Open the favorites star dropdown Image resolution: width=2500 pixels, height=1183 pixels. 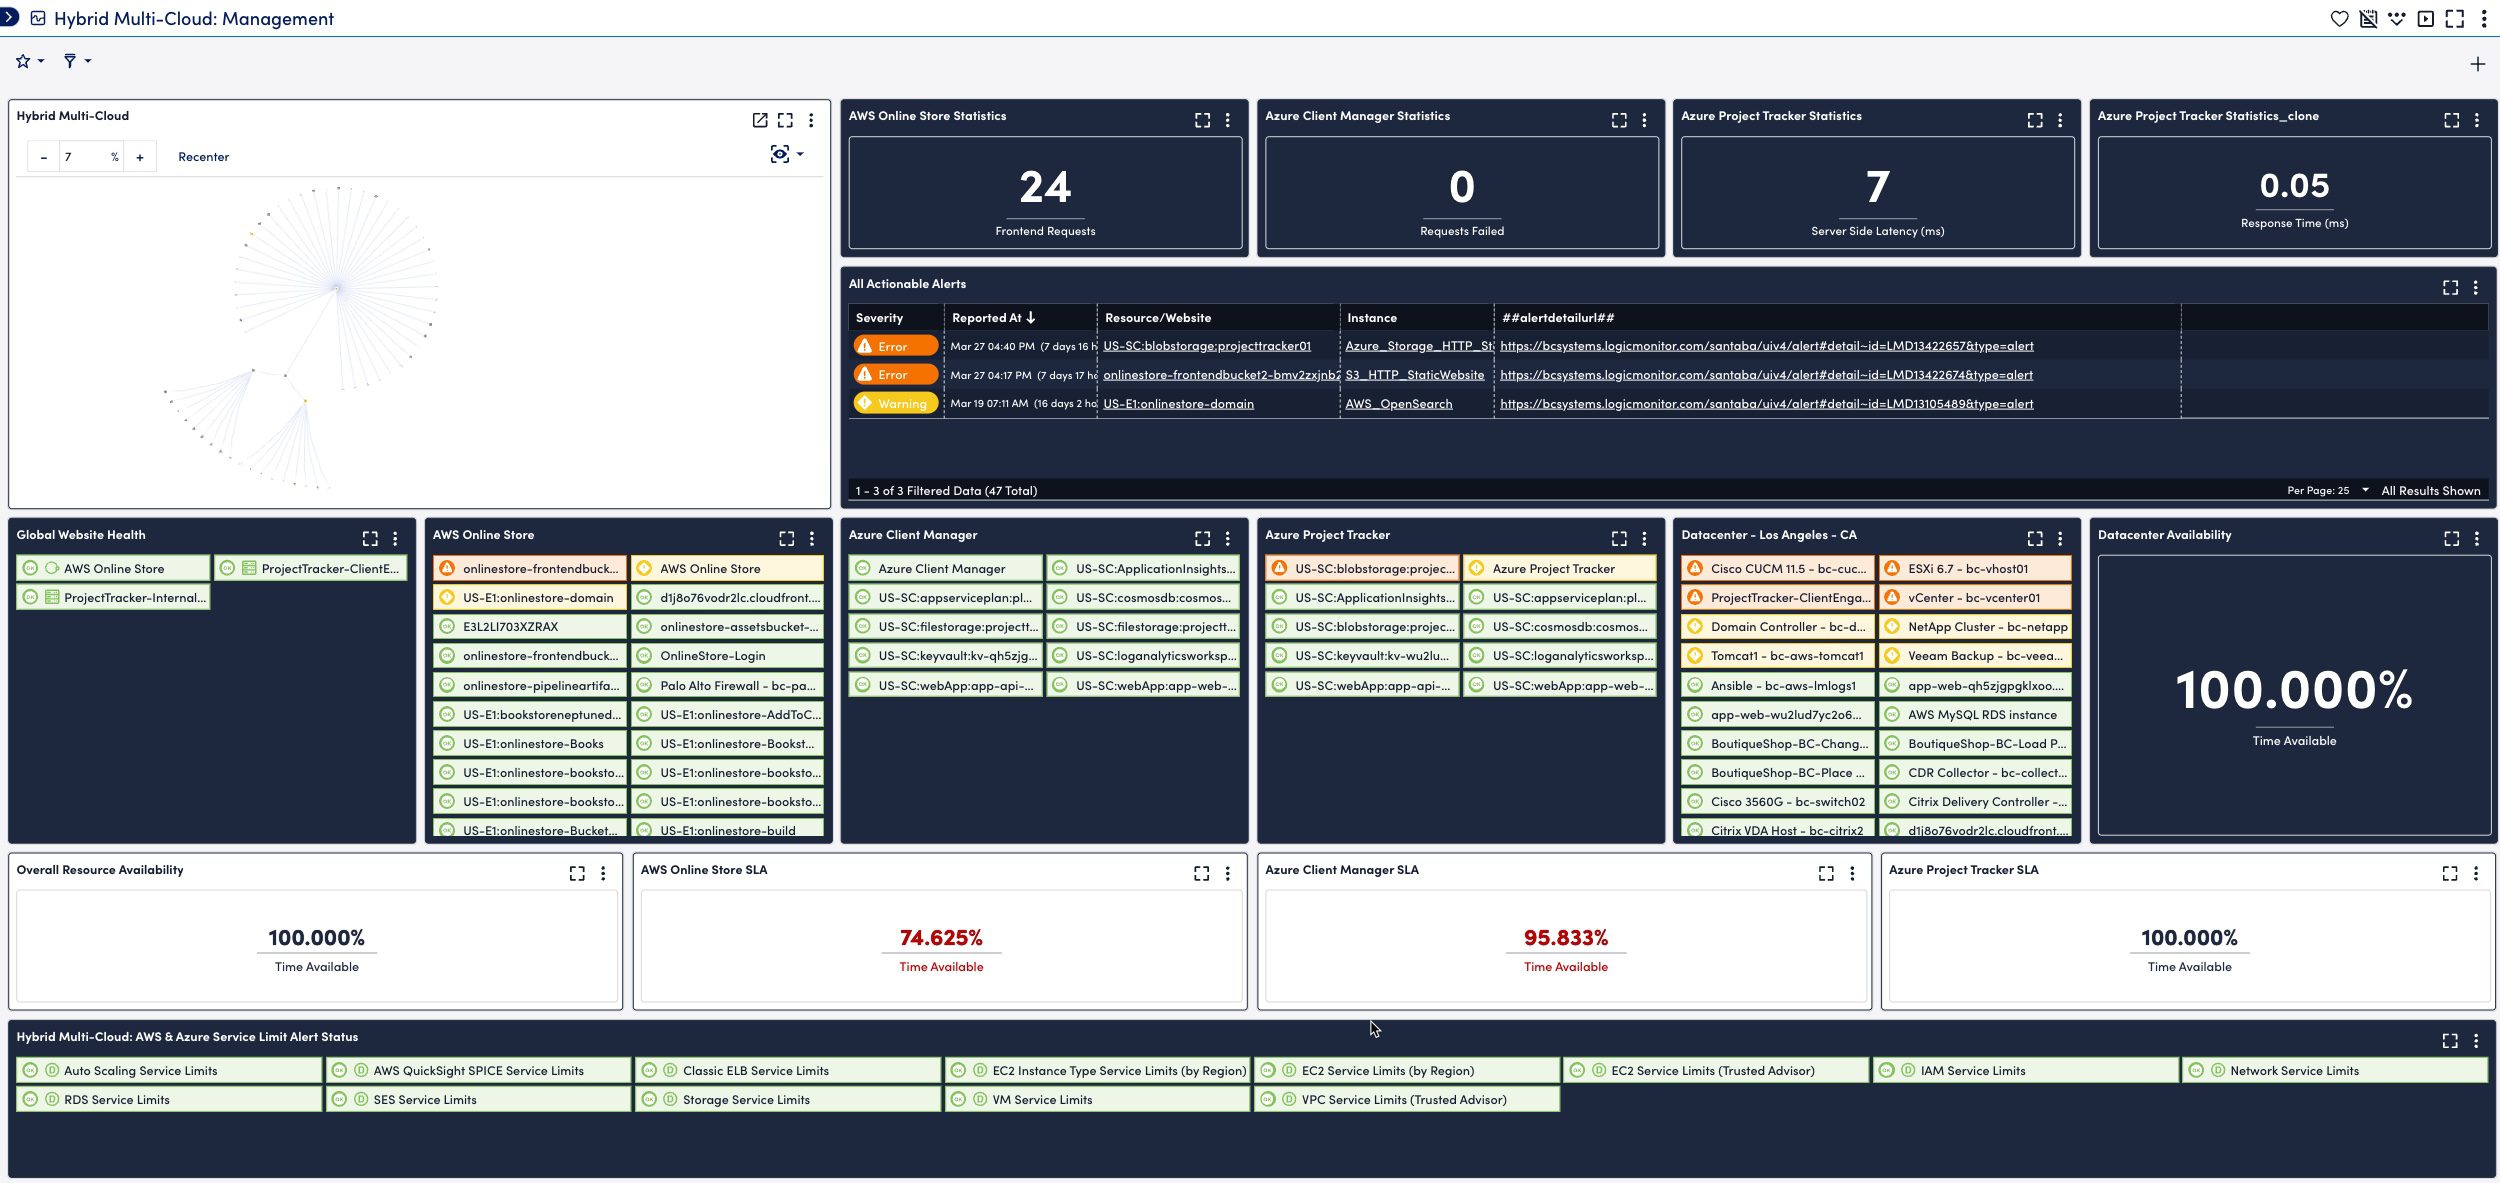coord(28,61)
